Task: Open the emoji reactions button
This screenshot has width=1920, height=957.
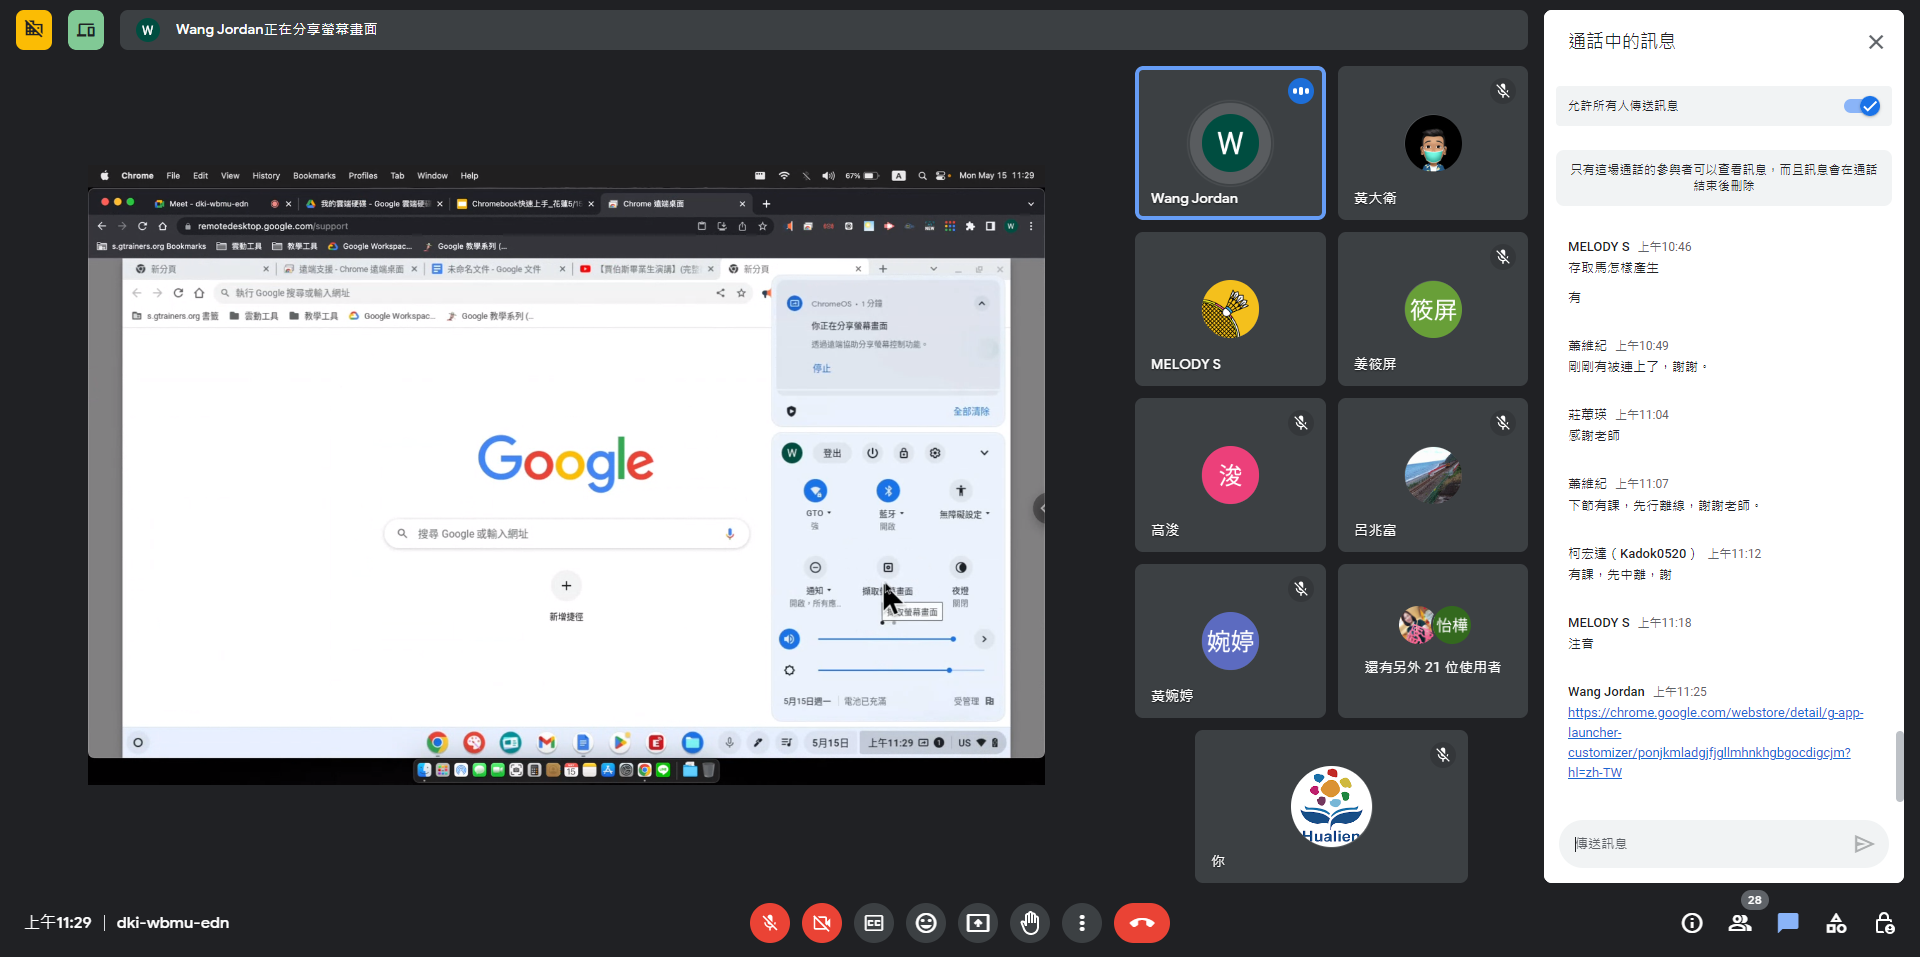Action: [925, 923]
